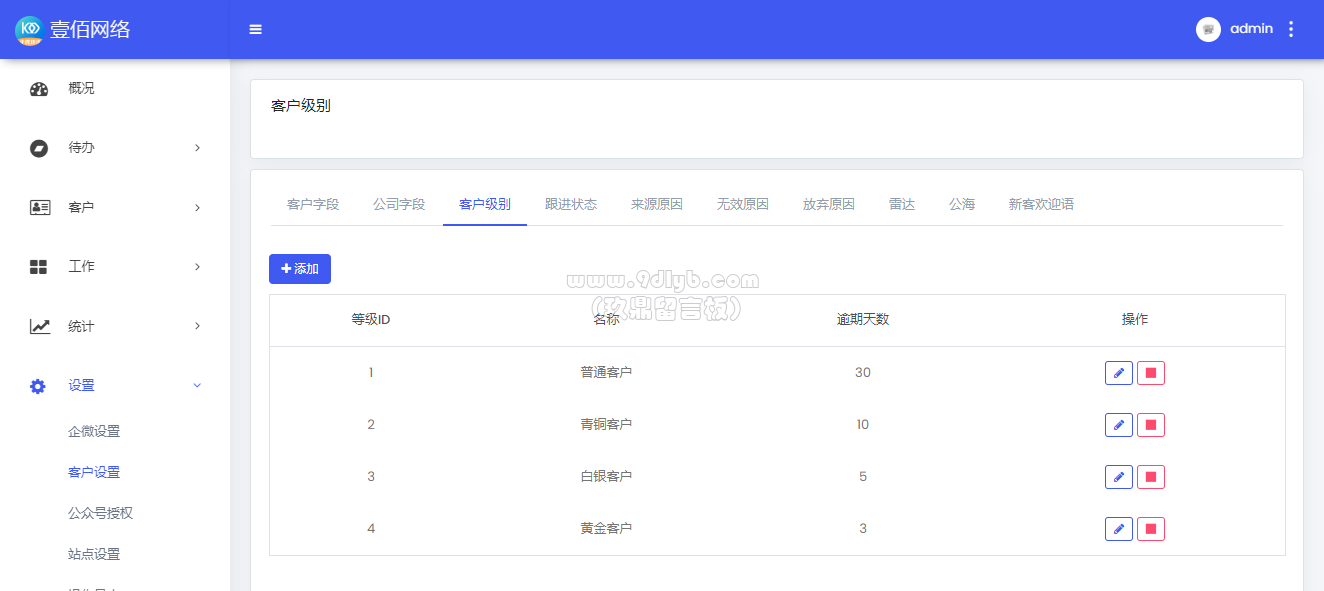The height and width of the screenshot is (591, 1324).
Task: Click the 逾期天数 column header
Action: click(863, 320)
